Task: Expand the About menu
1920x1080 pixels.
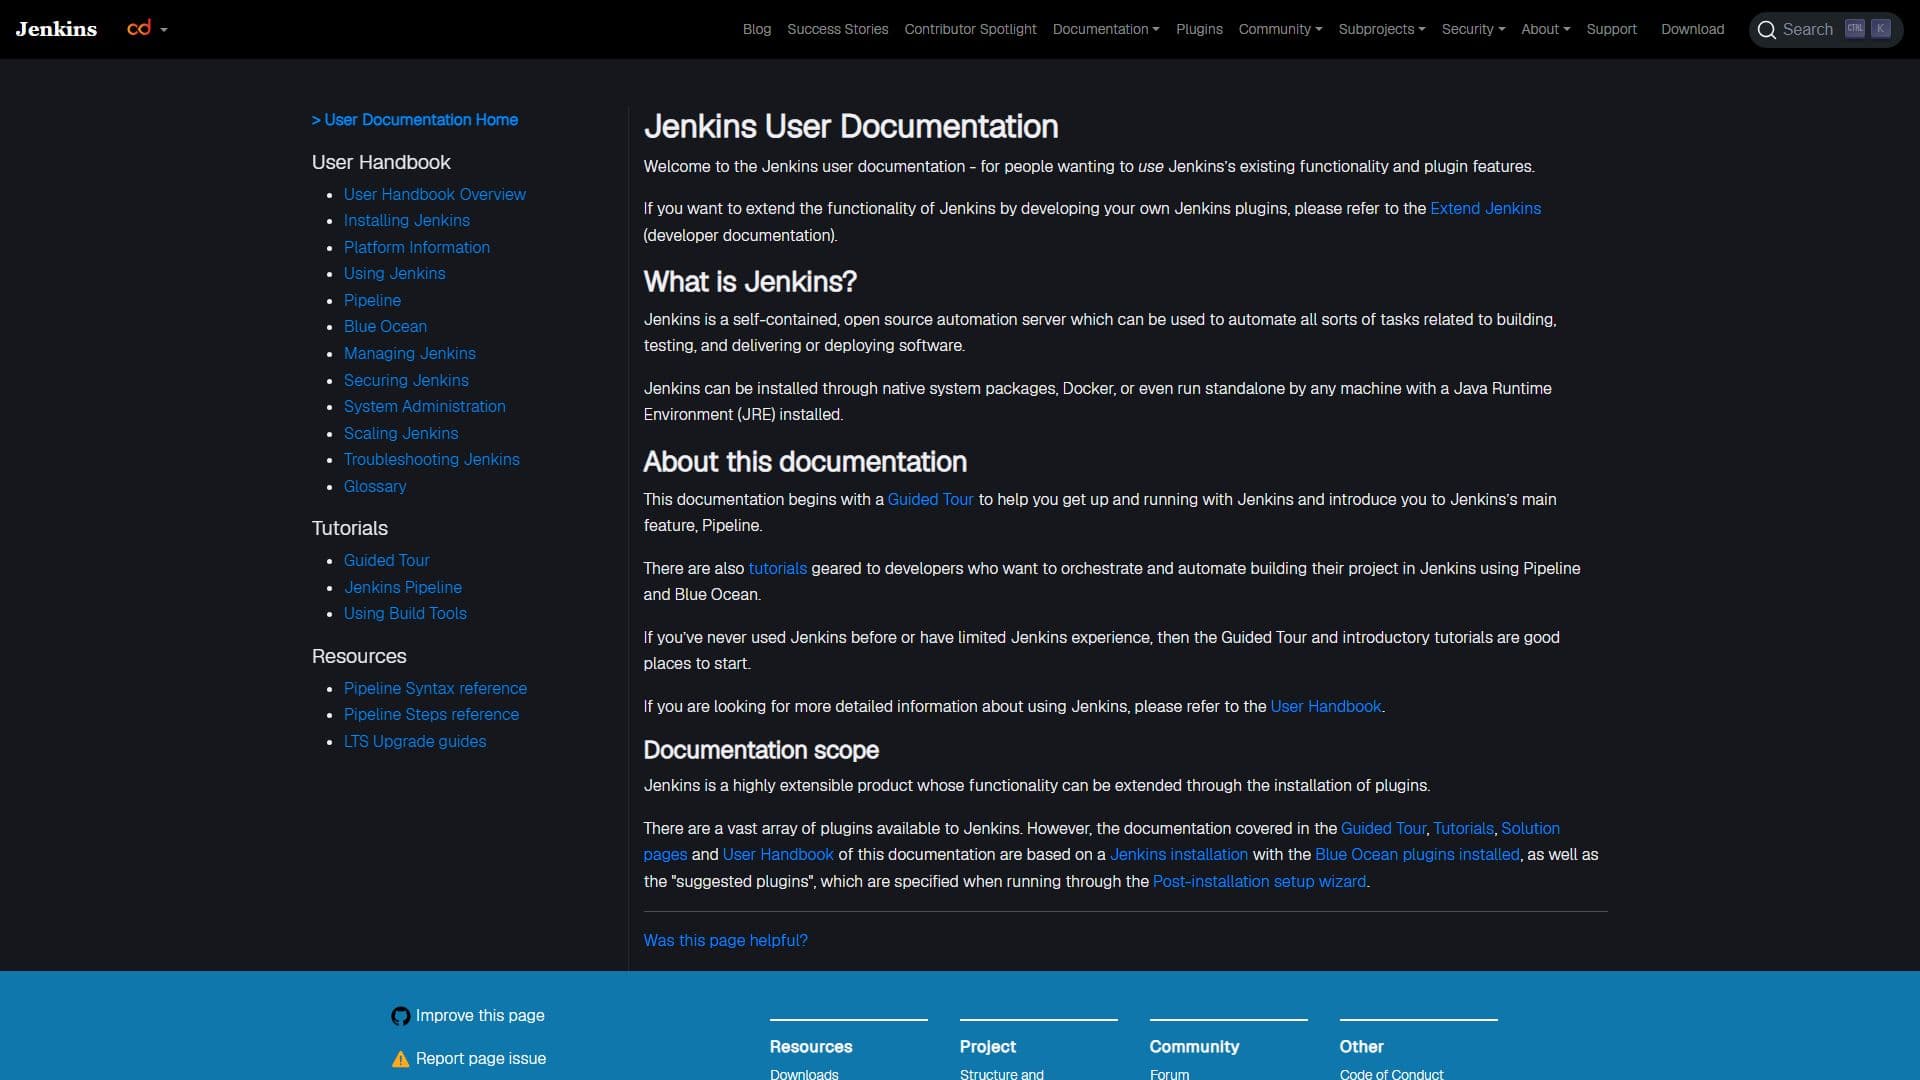Action: click(1545, 29)
